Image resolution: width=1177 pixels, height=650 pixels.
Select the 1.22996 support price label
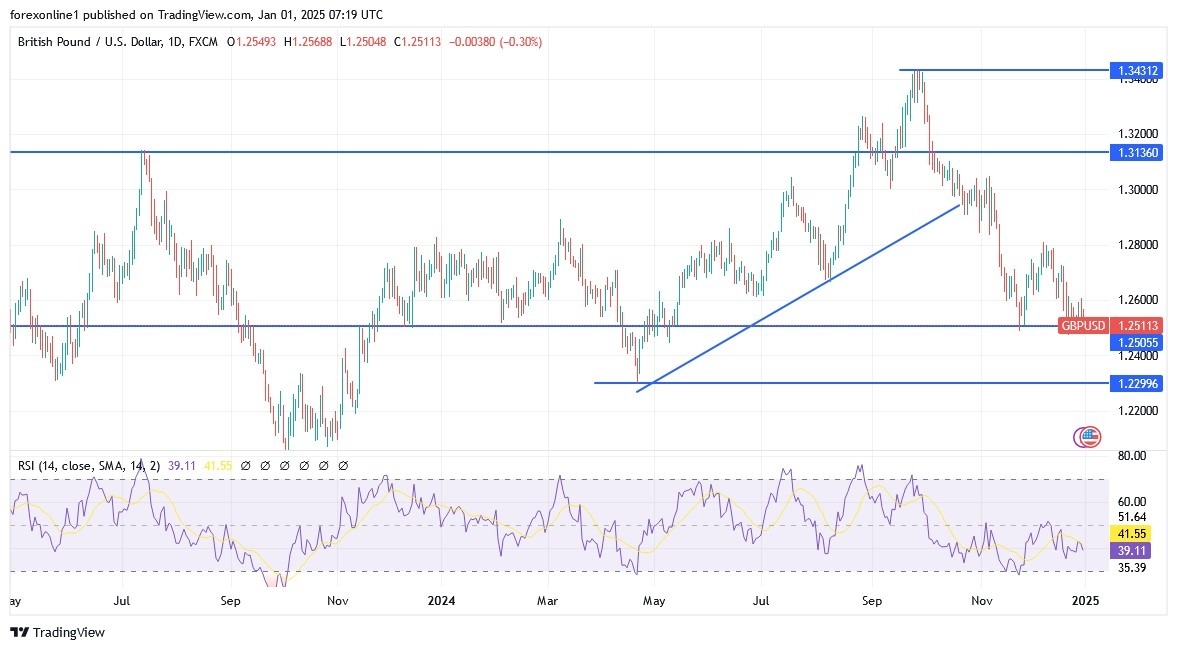1138,383
